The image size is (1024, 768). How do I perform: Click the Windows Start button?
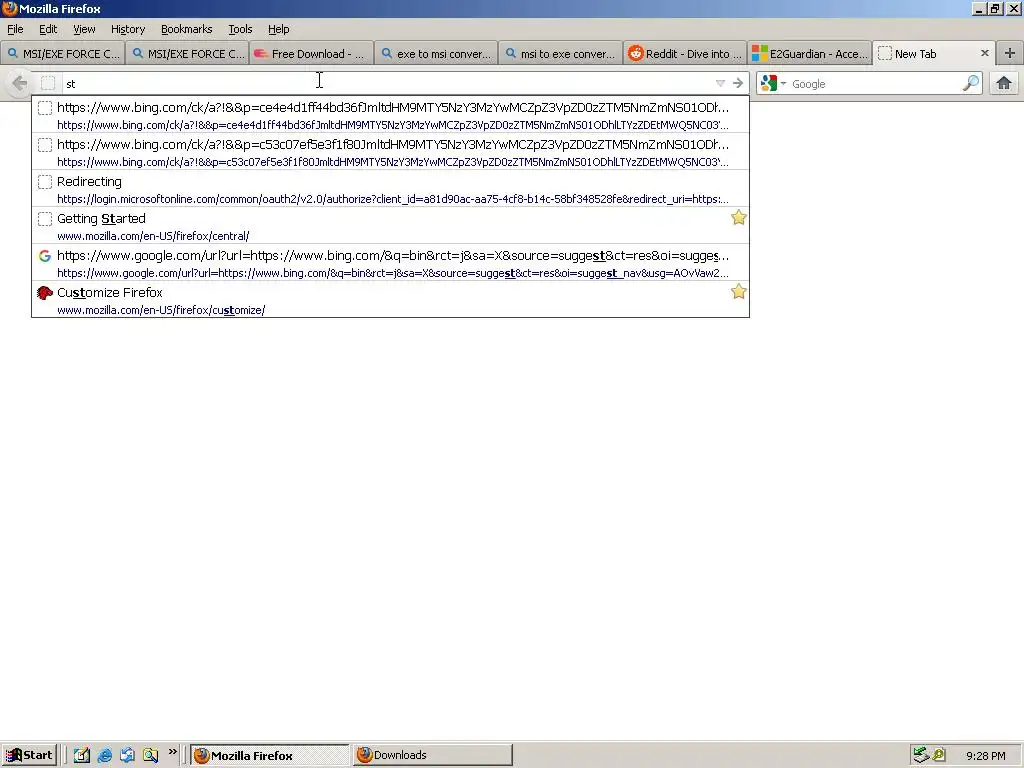[29, 755]
